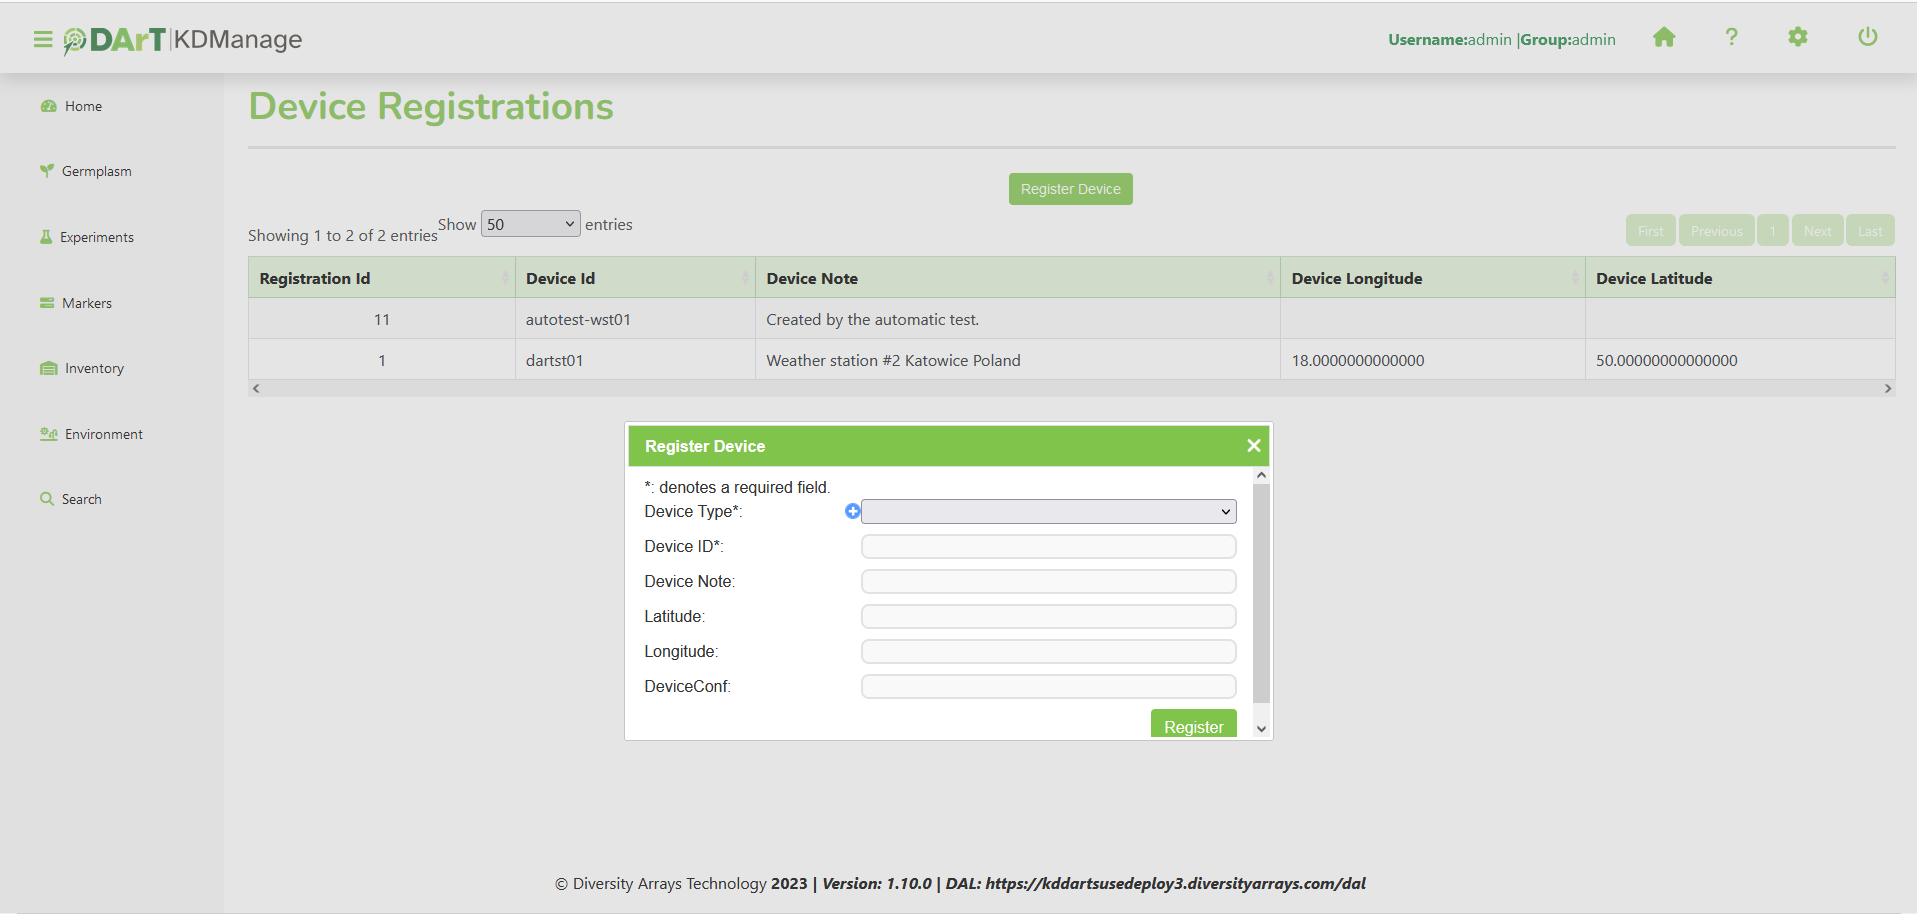Close the Register Device dialog
Image resolution: width=1917 pixels, height=914 pixels.
click(1253, 446)
